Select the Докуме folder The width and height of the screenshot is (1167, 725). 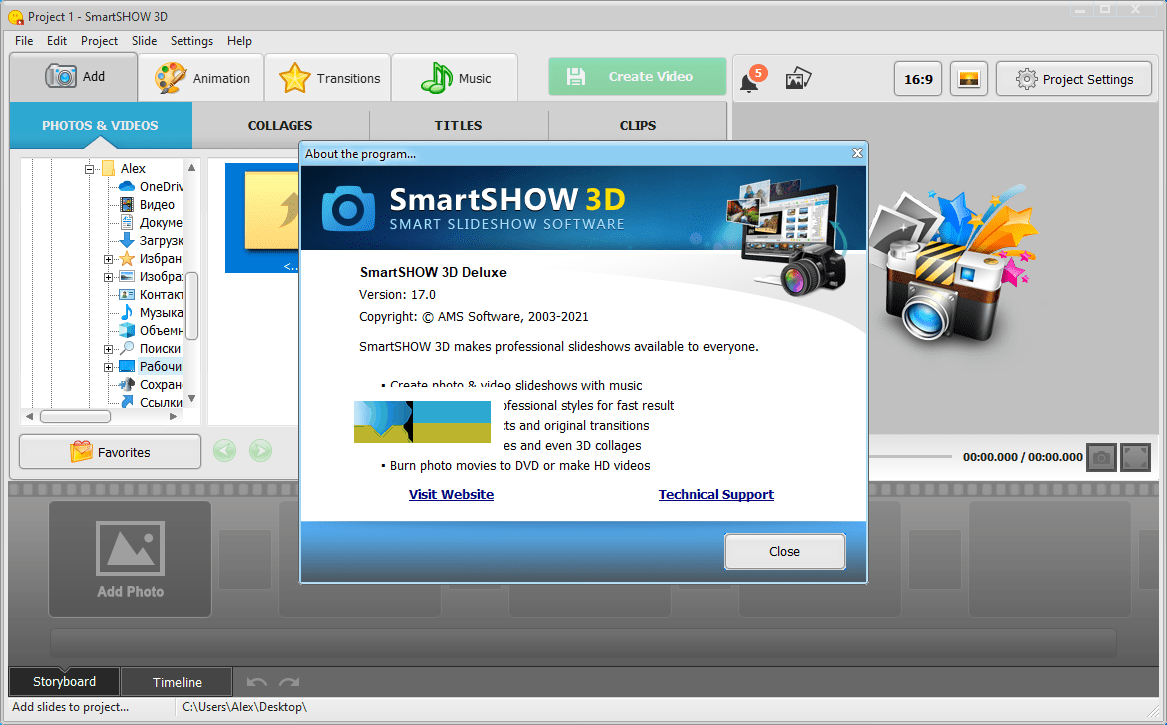pos(151,223)
